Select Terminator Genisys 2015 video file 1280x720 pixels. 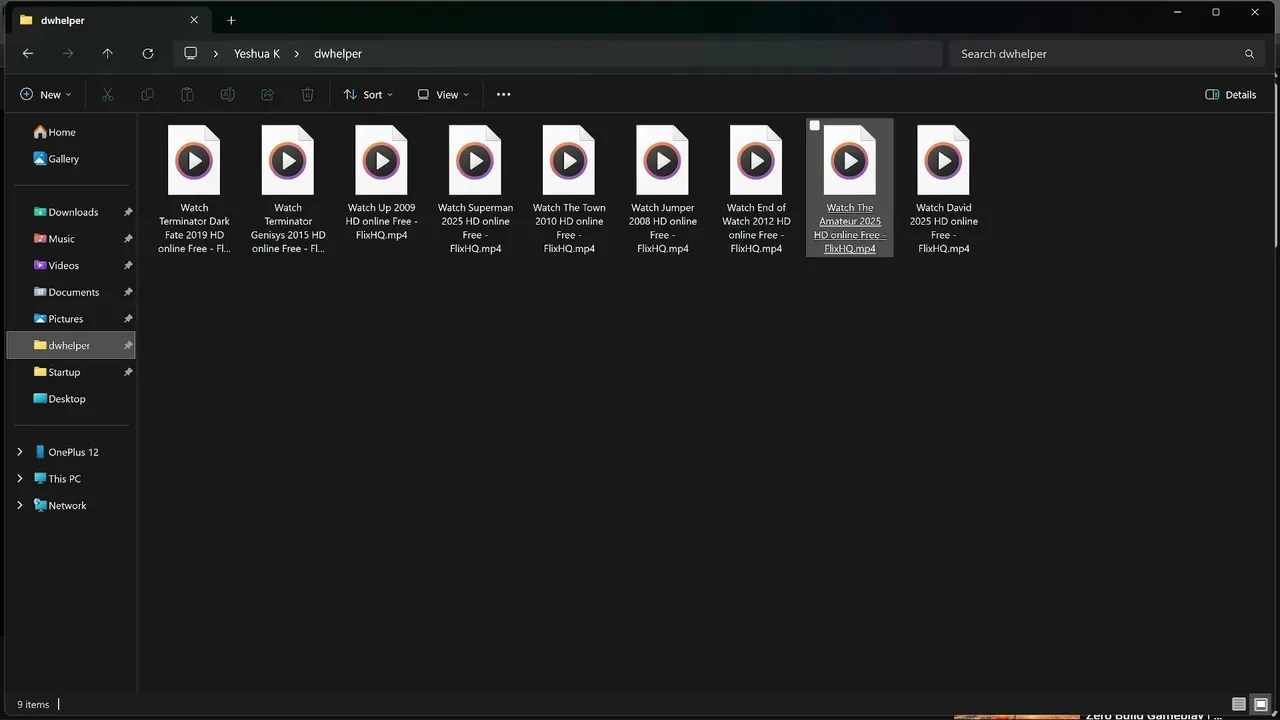point(288,189)
